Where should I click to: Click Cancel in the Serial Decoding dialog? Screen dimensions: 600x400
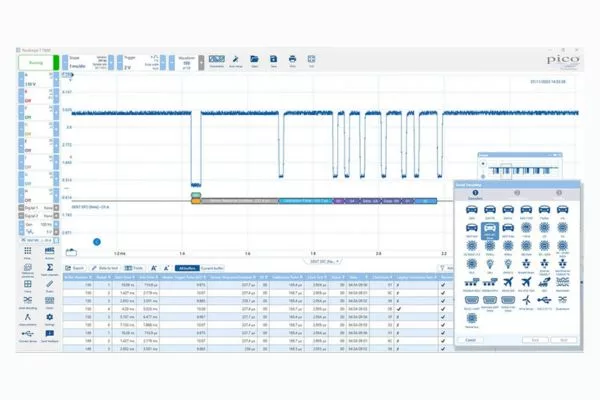(471, 340)
